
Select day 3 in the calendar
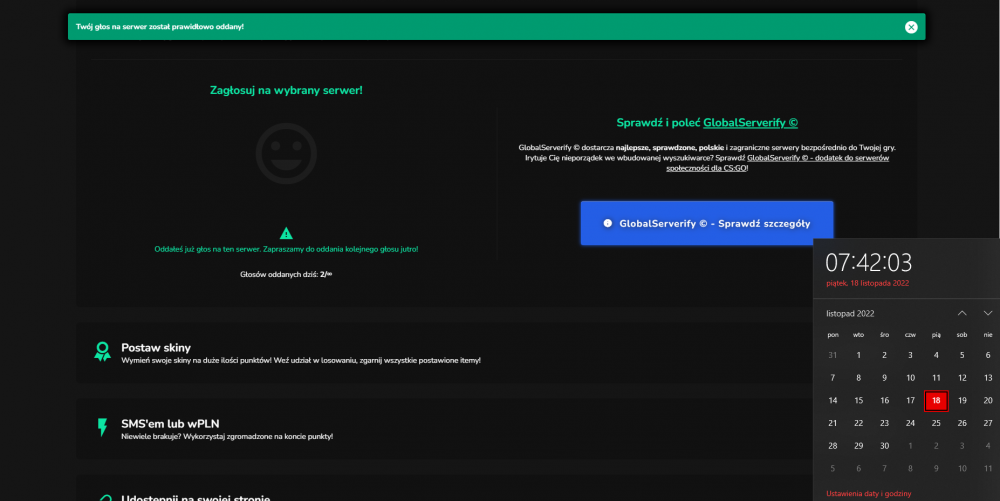pos(910,355)
